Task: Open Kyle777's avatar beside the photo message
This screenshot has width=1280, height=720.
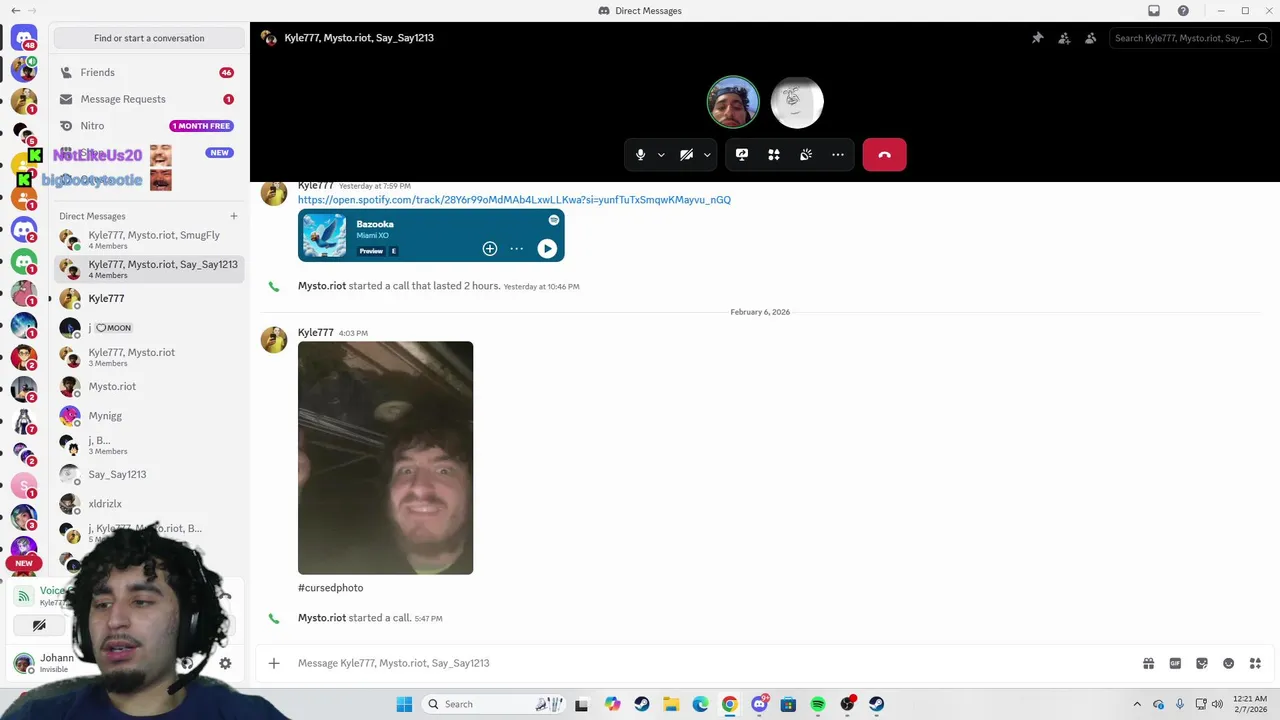Action: click(x=274, y=340)
